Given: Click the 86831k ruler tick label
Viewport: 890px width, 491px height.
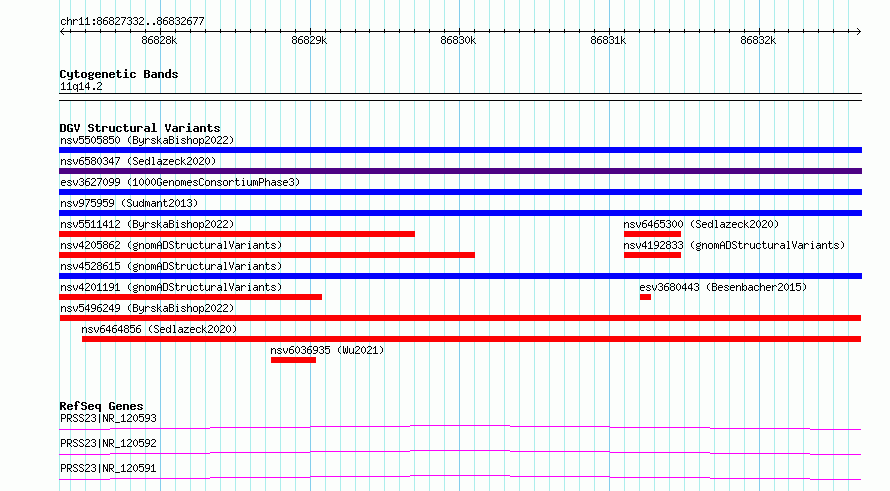Looking at the screenshot, I should pos(608,40).
